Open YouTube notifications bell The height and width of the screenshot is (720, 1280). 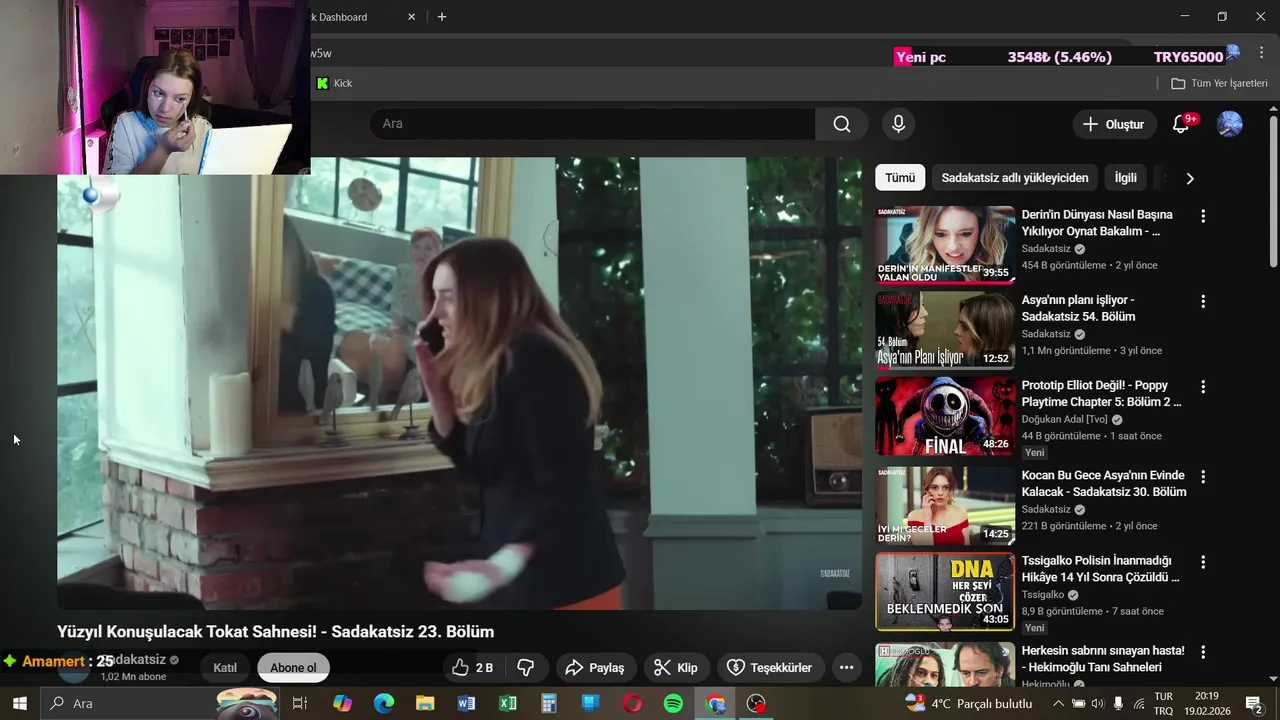pyautogui.click(x=1181, y=124)
